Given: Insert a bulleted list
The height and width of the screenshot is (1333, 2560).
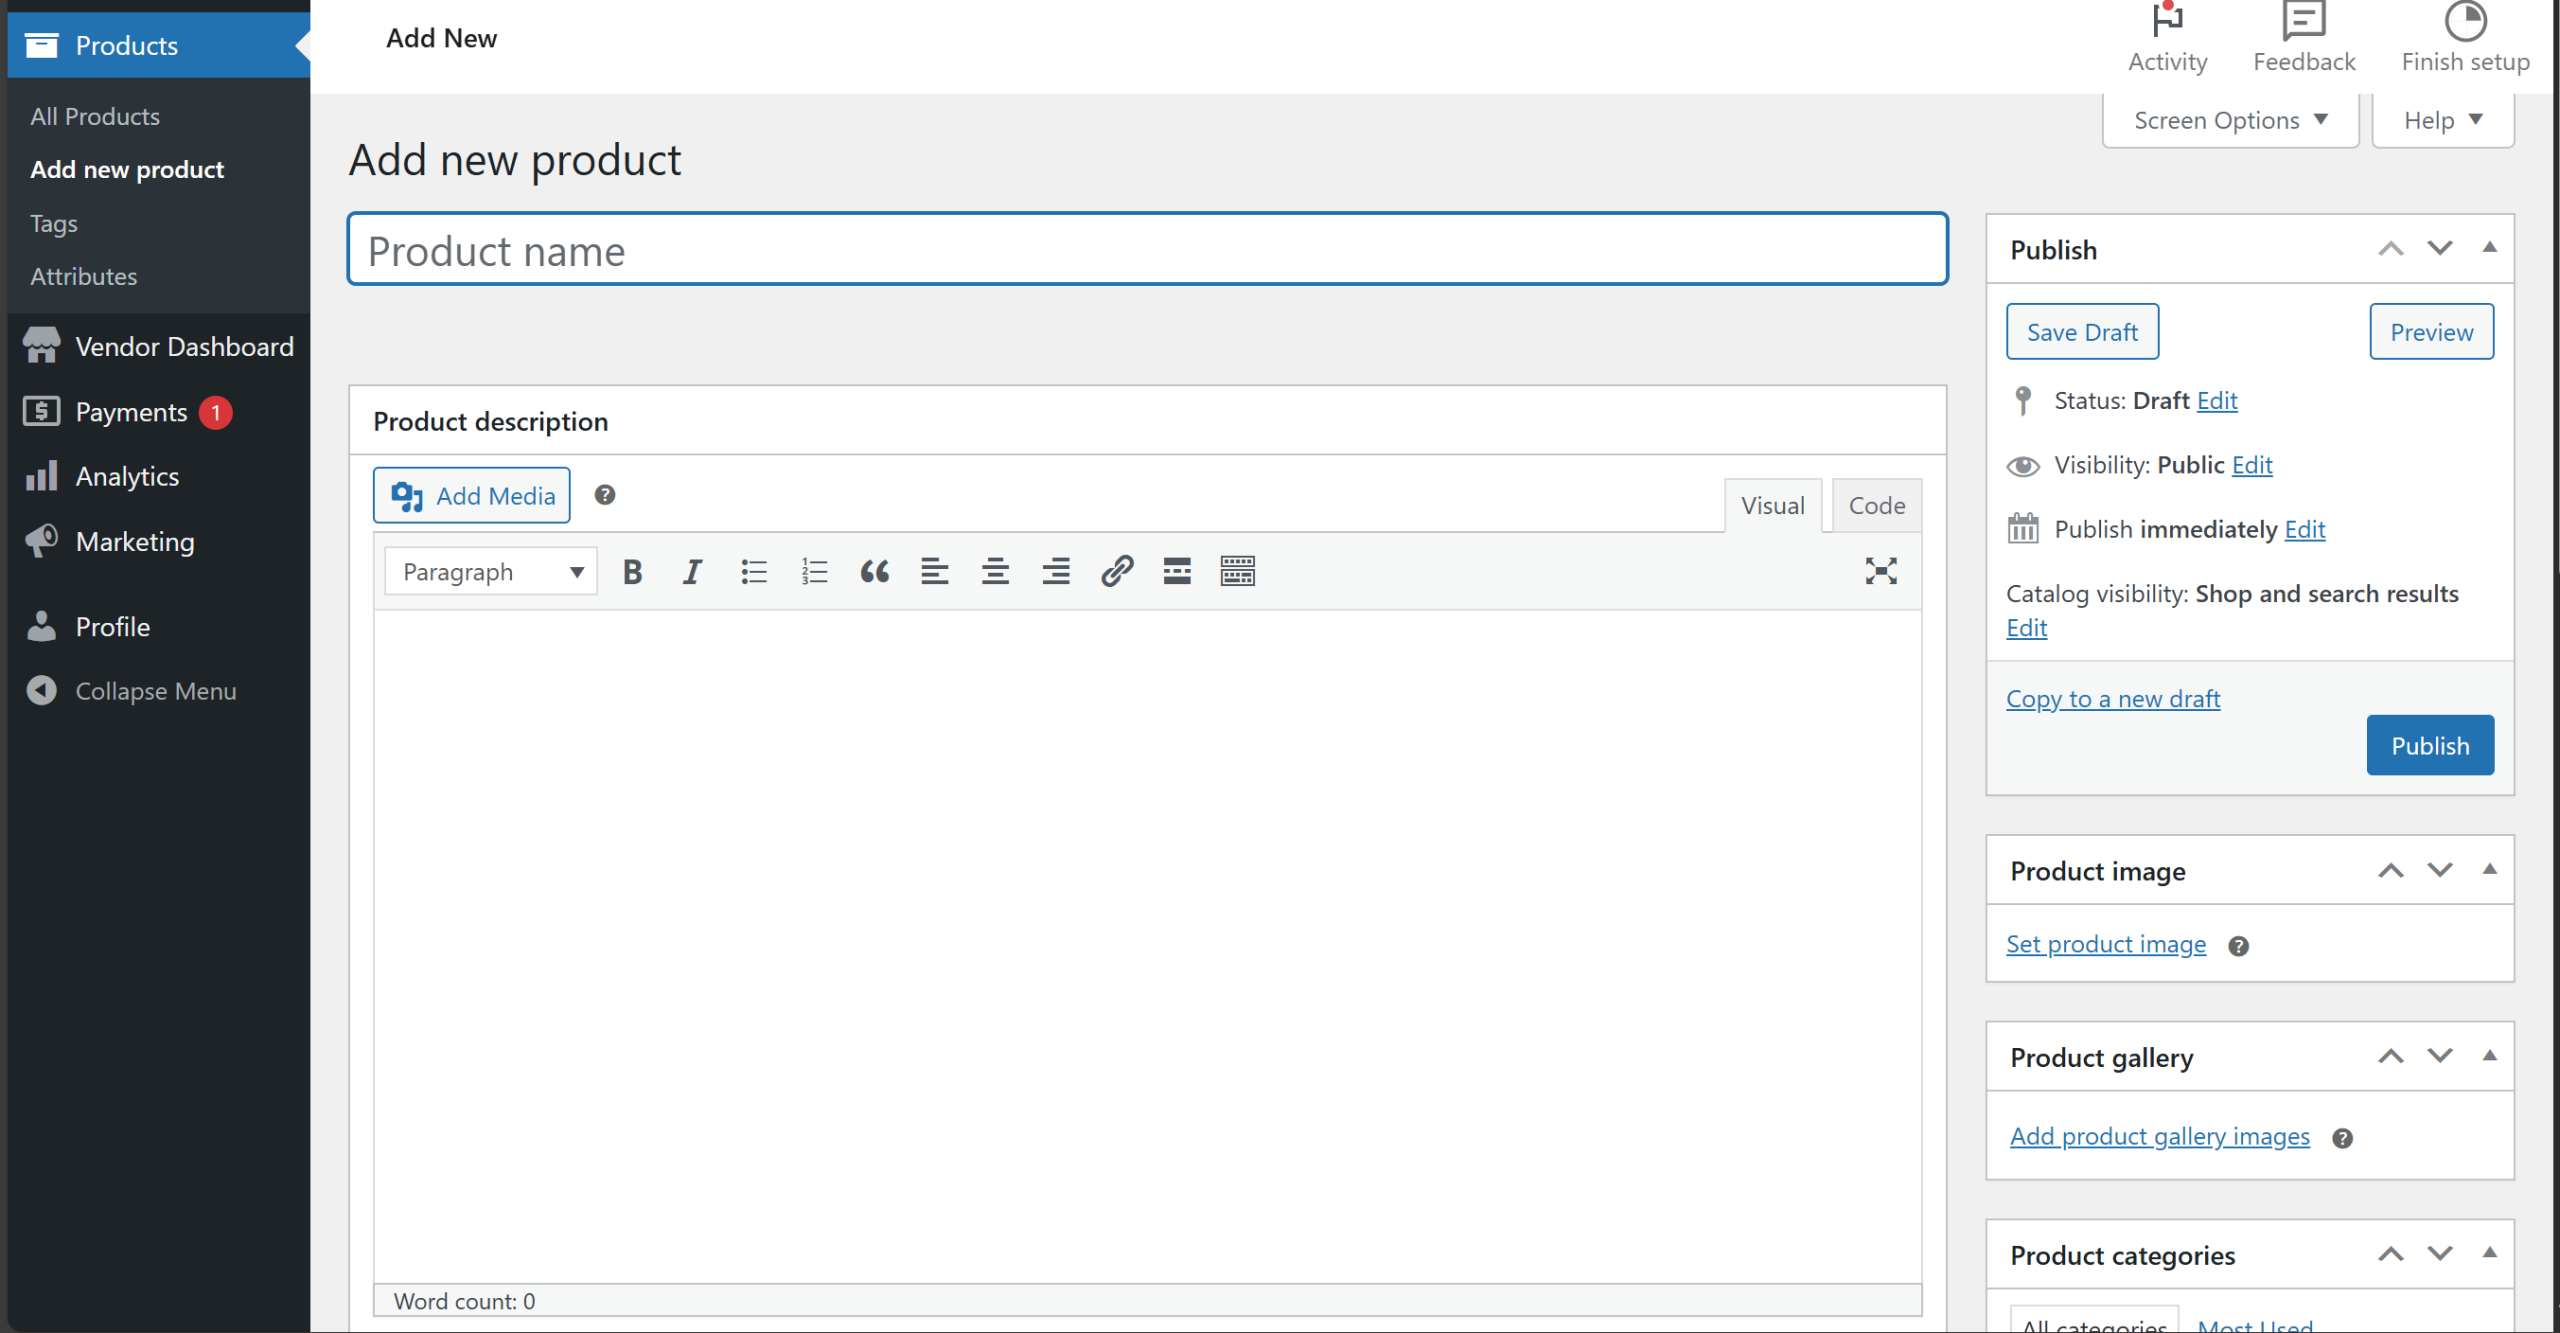Looking at the screenshot, I should [754, 572].
